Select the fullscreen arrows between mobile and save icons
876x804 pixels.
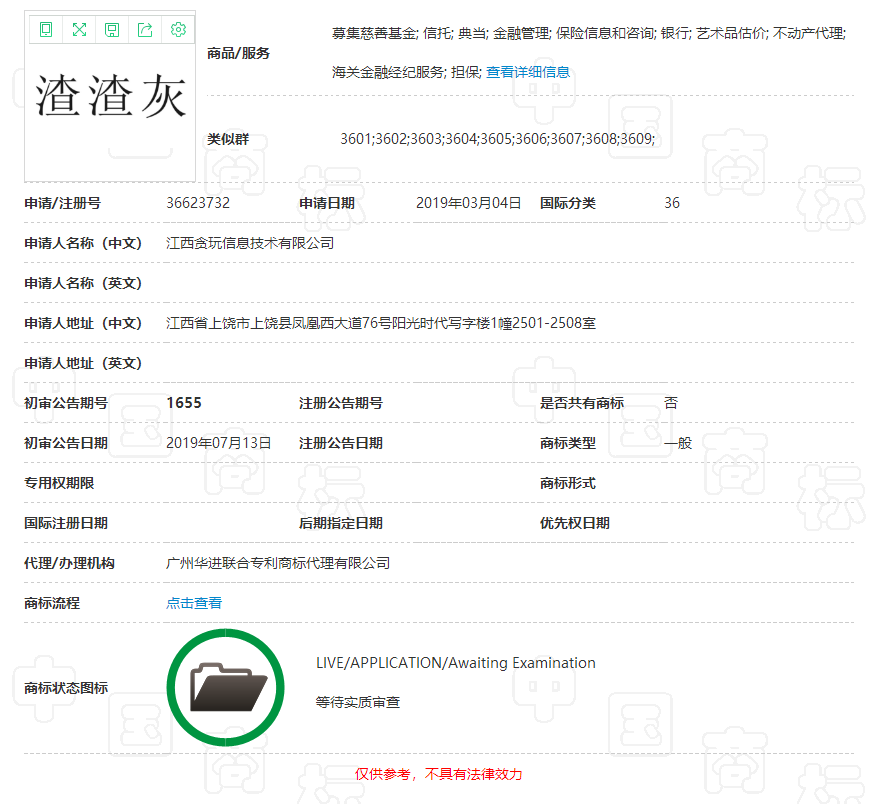(79, 29)
